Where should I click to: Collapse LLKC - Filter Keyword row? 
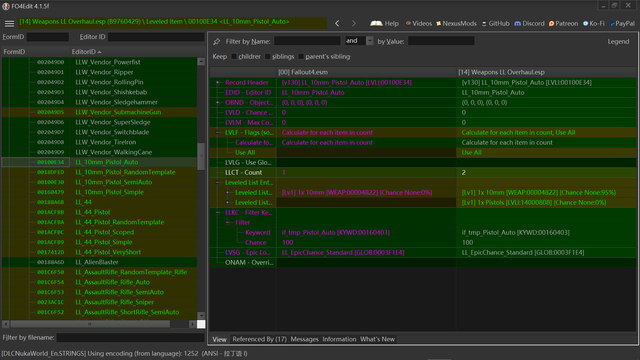pyautogui.click(x=218, y=212)
